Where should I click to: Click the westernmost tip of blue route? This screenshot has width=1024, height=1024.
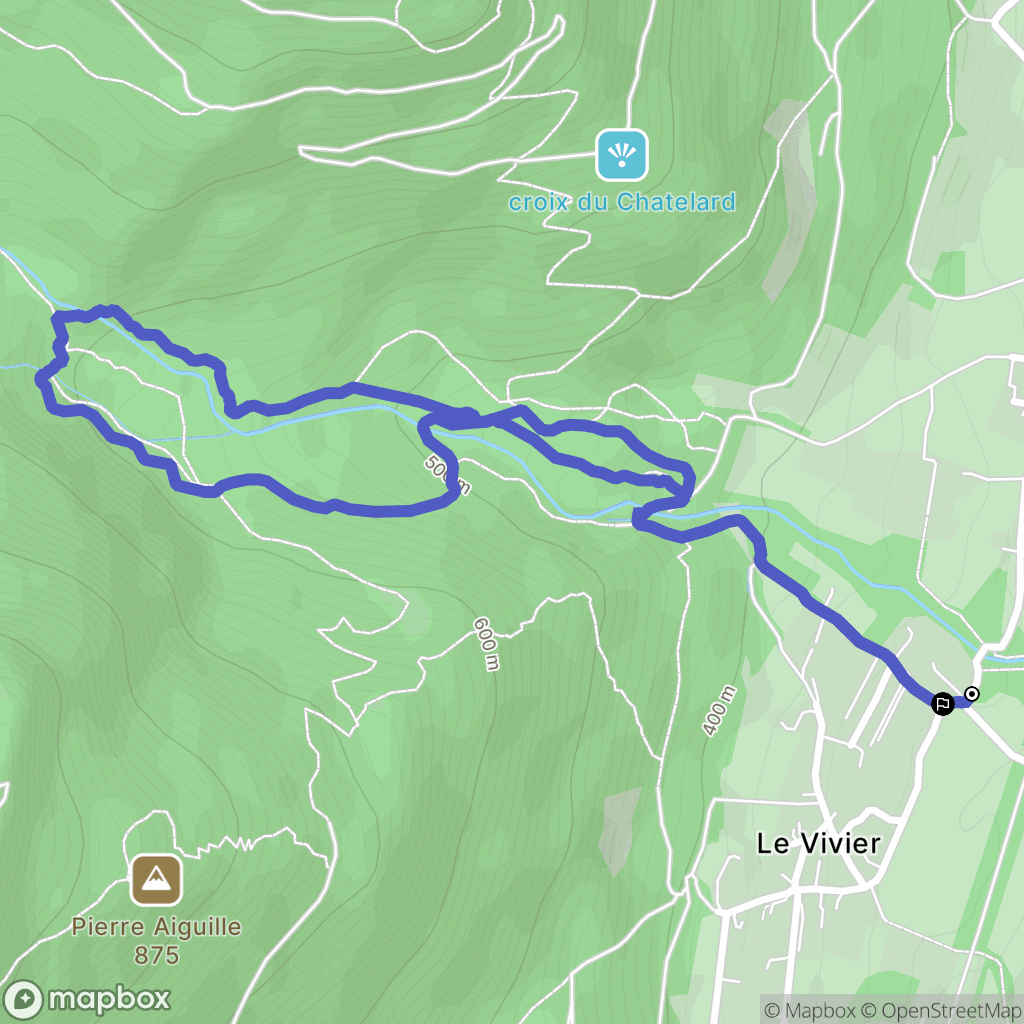pyautogui.click(x=40, y=376)
